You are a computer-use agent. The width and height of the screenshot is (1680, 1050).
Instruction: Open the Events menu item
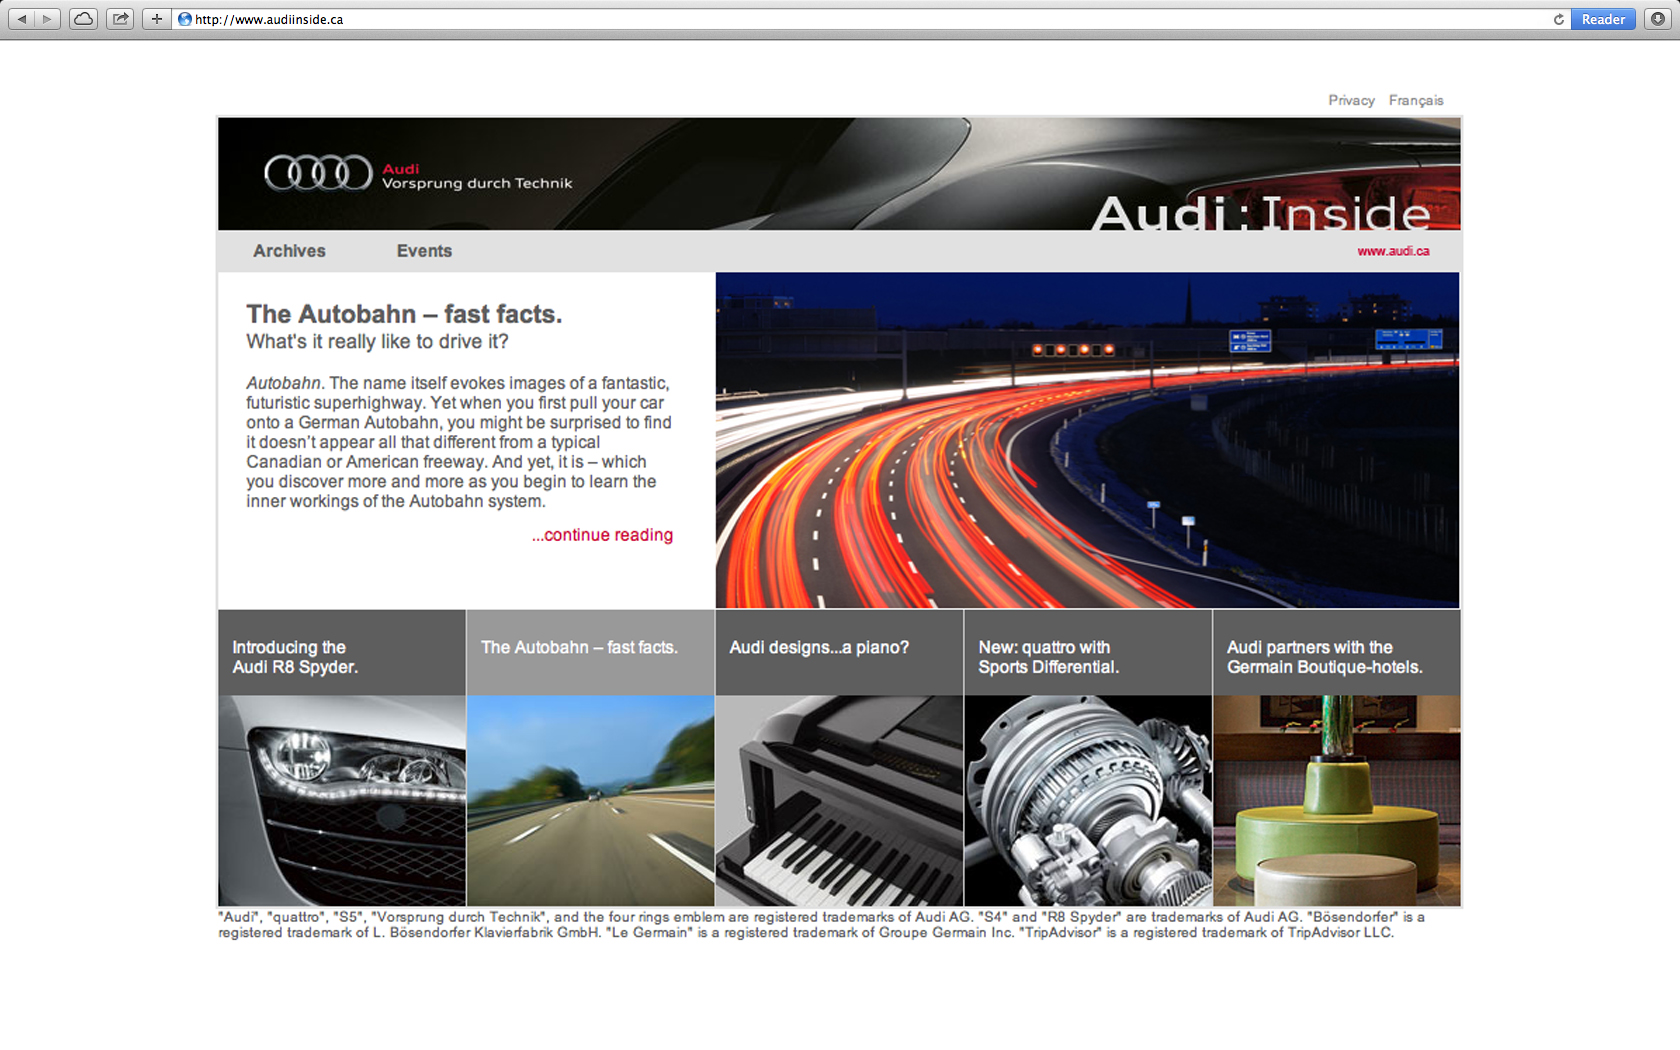424,251
